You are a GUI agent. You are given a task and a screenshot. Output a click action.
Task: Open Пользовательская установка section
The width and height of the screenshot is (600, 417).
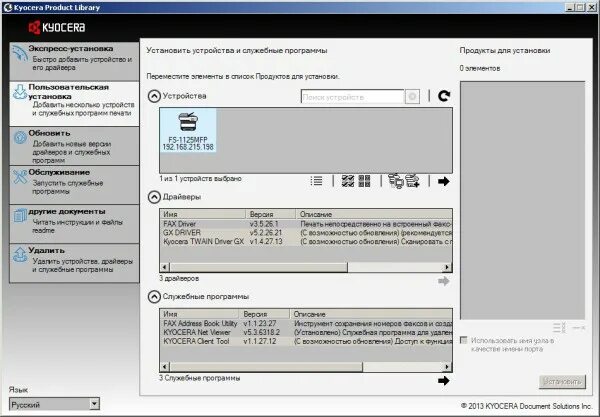point(74,104)
